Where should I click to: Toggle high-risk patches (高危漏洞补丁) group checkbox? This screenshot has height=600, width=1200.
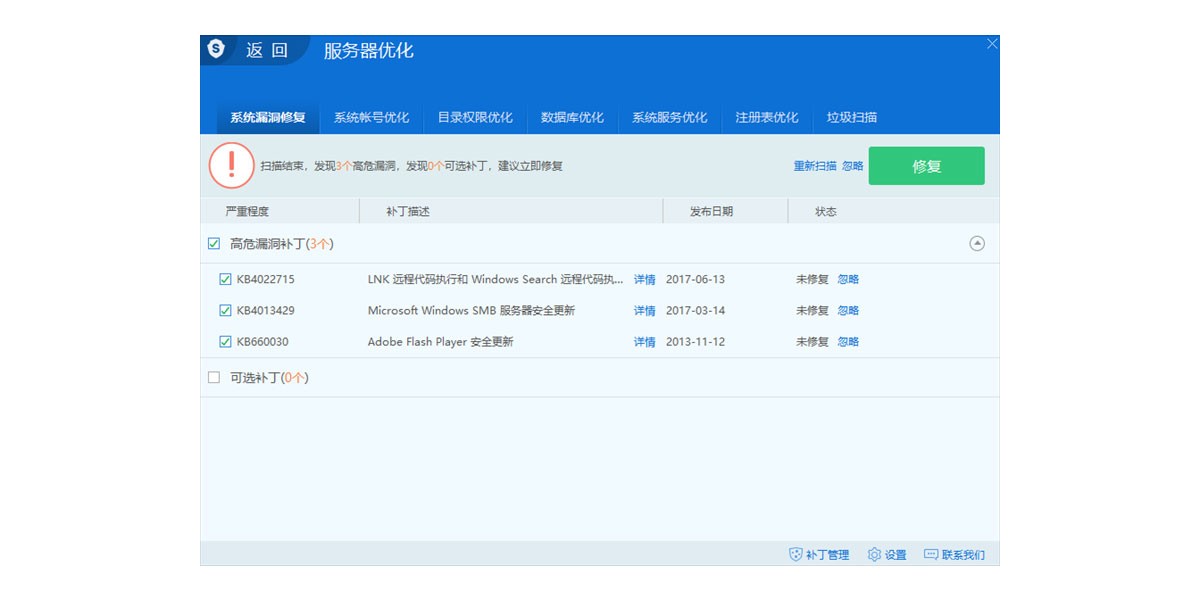(213, 244)
